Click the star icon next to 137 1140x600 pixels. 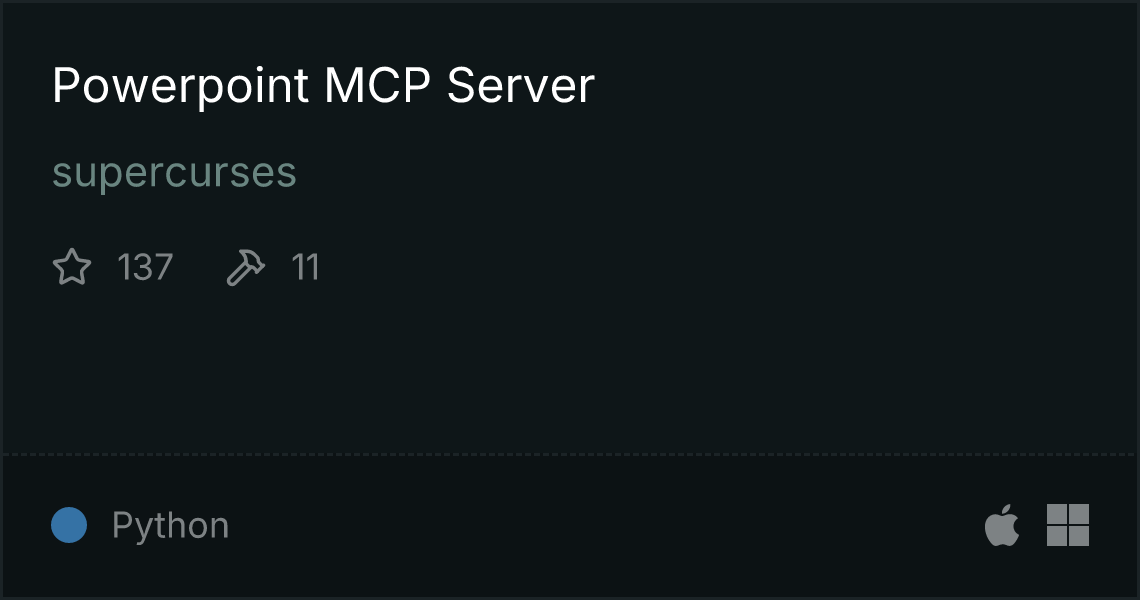coord(72,267)
